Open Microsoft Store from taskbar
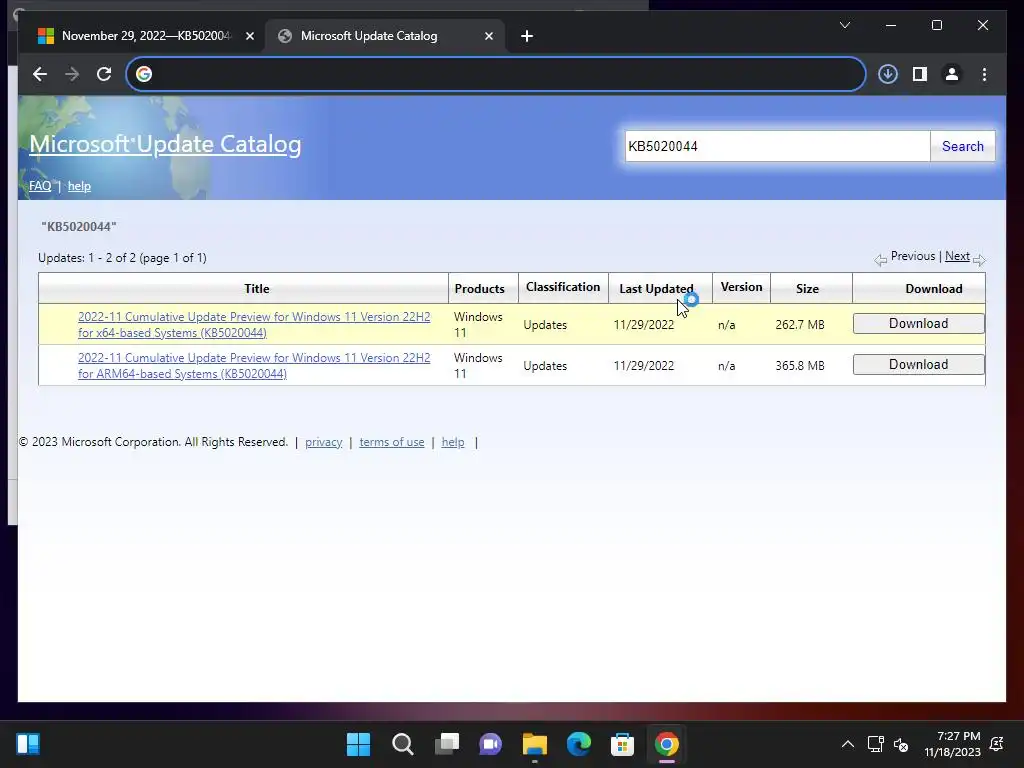The width and height of the screenshot is (1024, 768). [x=622, y=744]
